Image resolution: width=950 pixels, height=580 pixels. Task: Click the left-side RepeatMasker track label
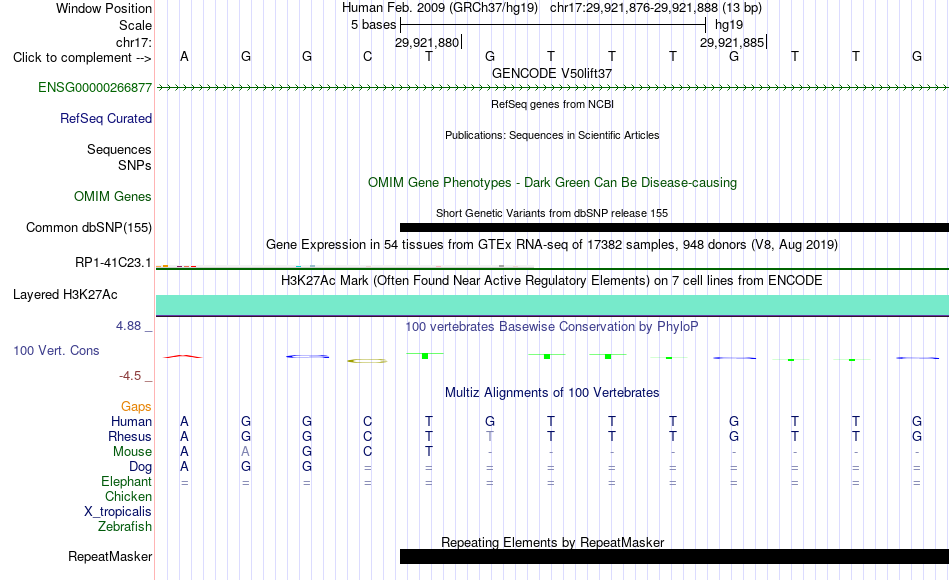(110, 556)
